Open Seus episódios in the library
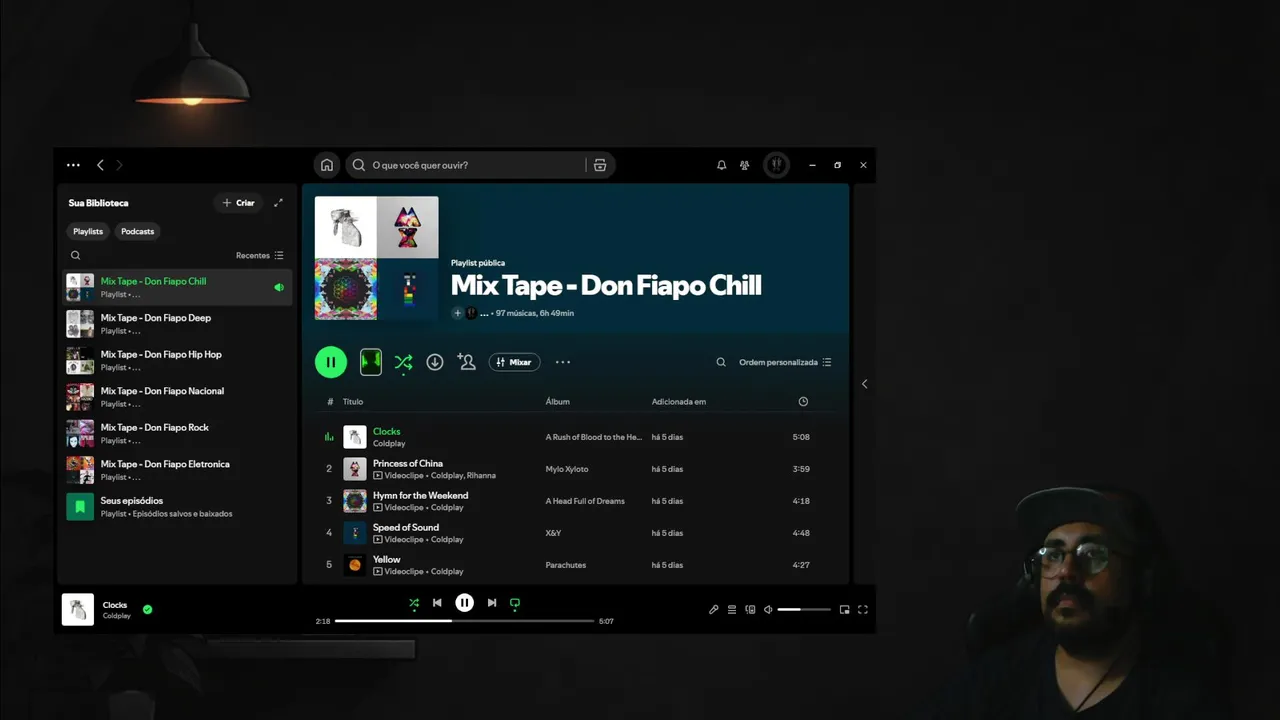The height and width of the screenshot is (720, 1280). tap(177, 506)
